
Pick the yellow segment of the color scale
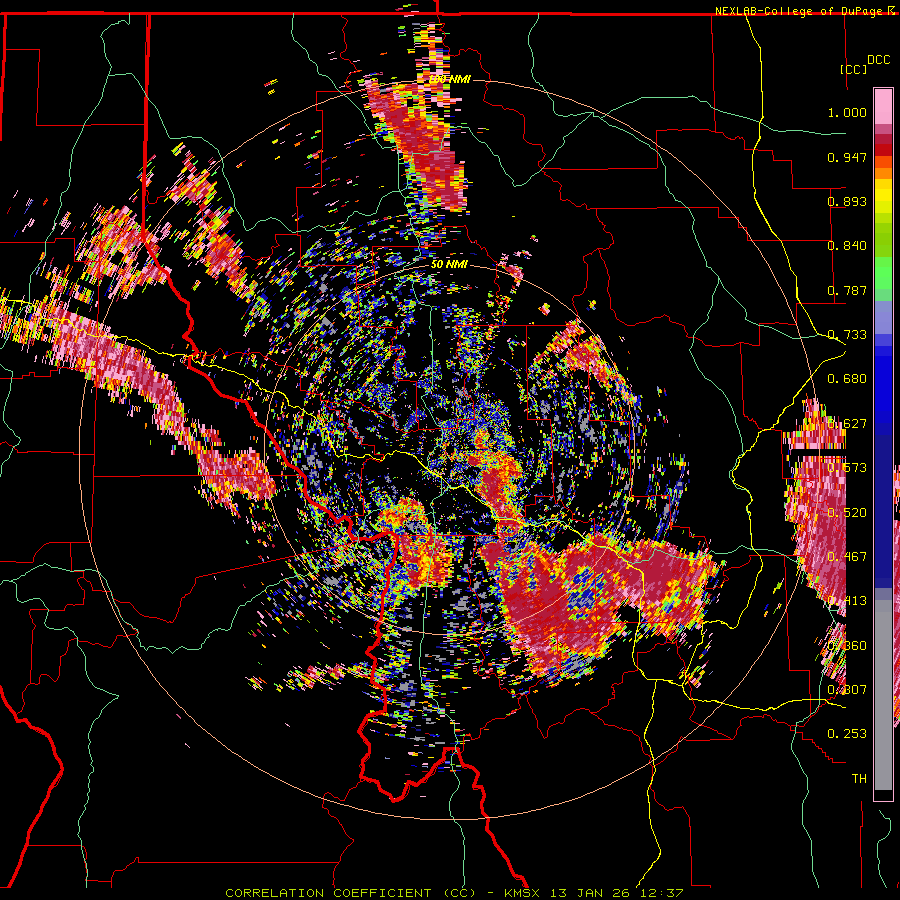[x=883, y=197]
